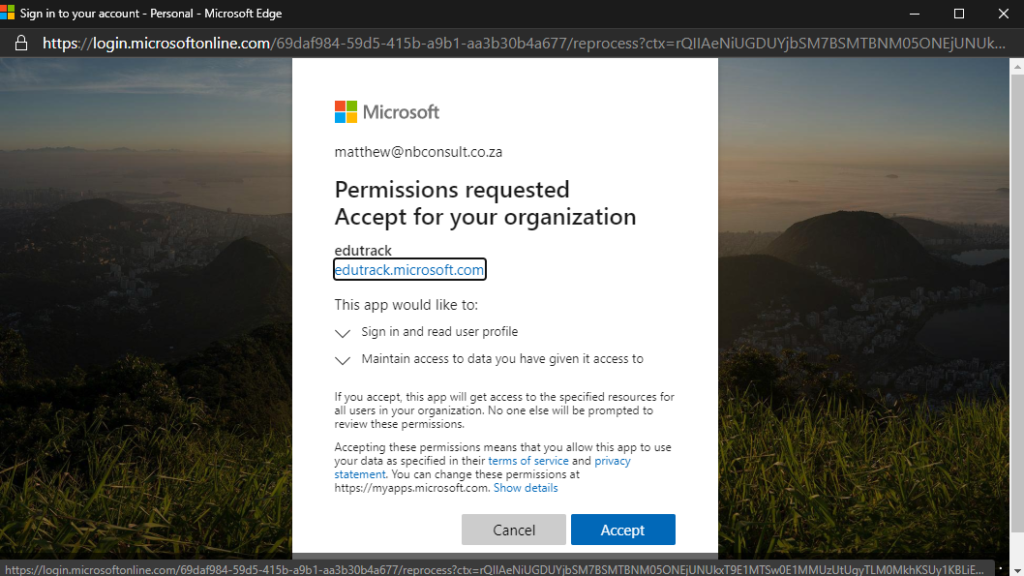Click the Show details link
The width and height of the screenshot is (1024, 576).
coord(526,488)
